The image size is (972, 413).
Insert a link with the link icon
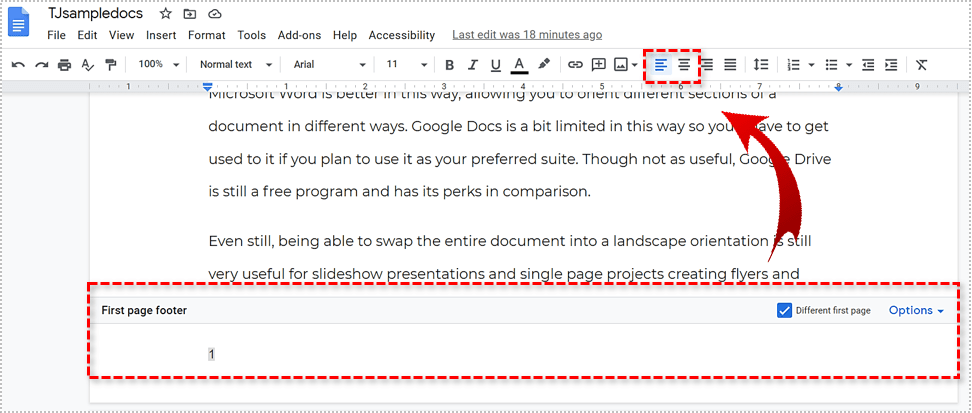(x=575, y=65)
